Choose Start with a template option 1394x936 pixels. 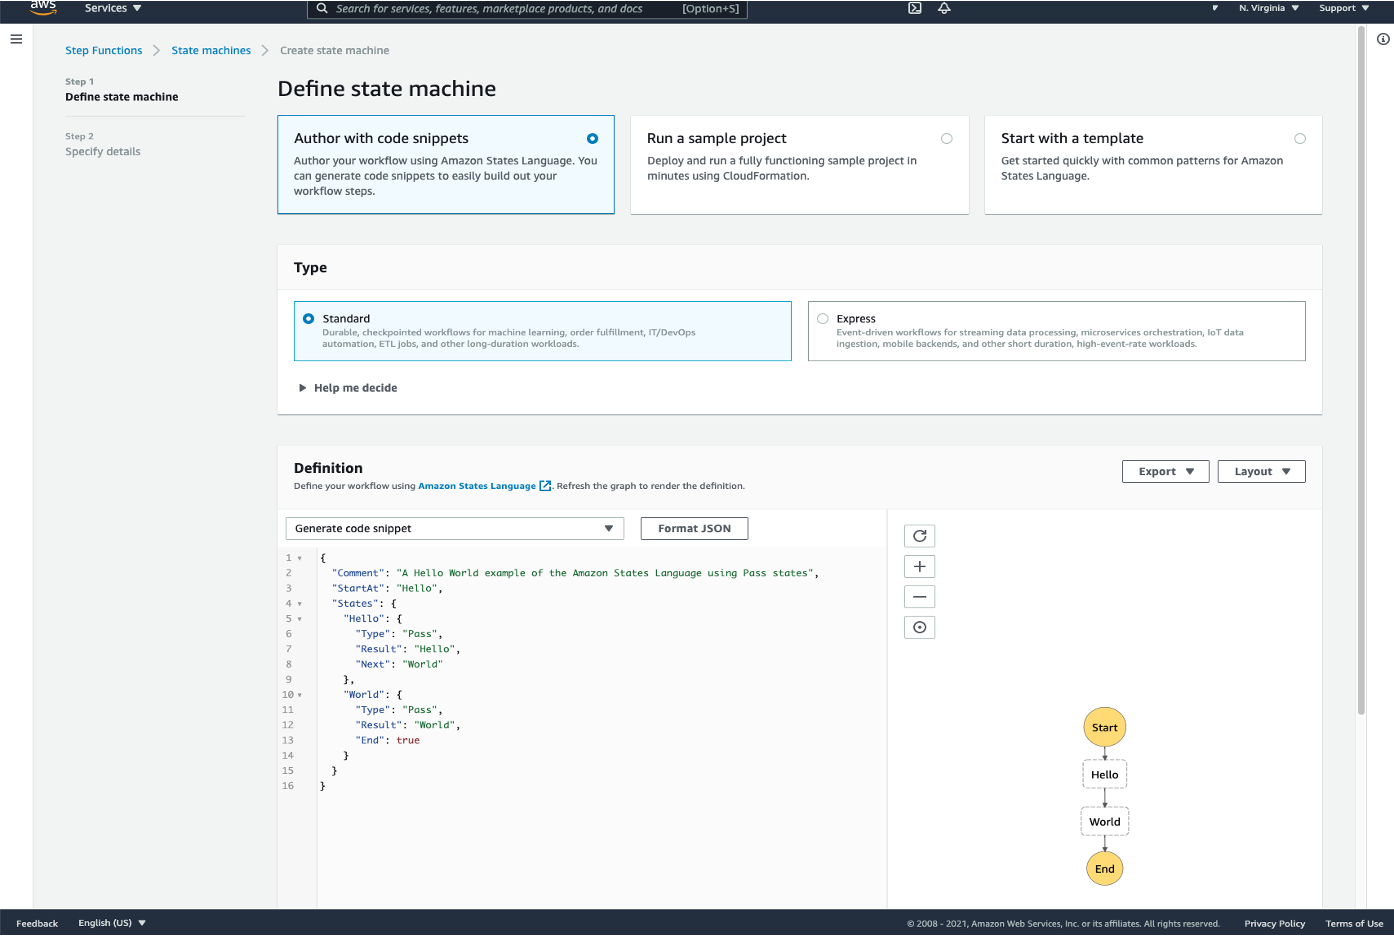1153,165
